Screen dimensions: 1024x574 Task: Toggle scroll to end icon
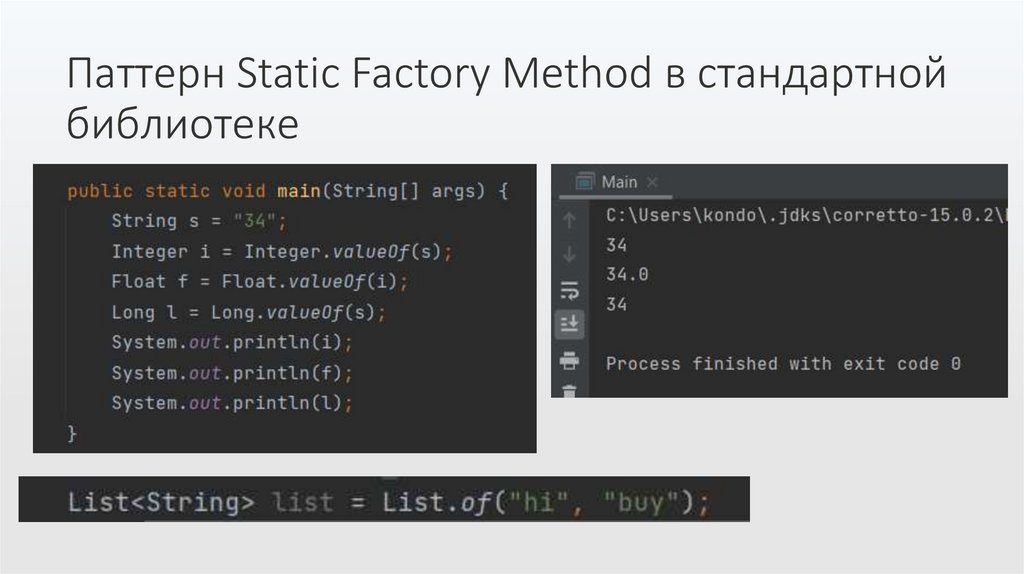tap(569, 324)
